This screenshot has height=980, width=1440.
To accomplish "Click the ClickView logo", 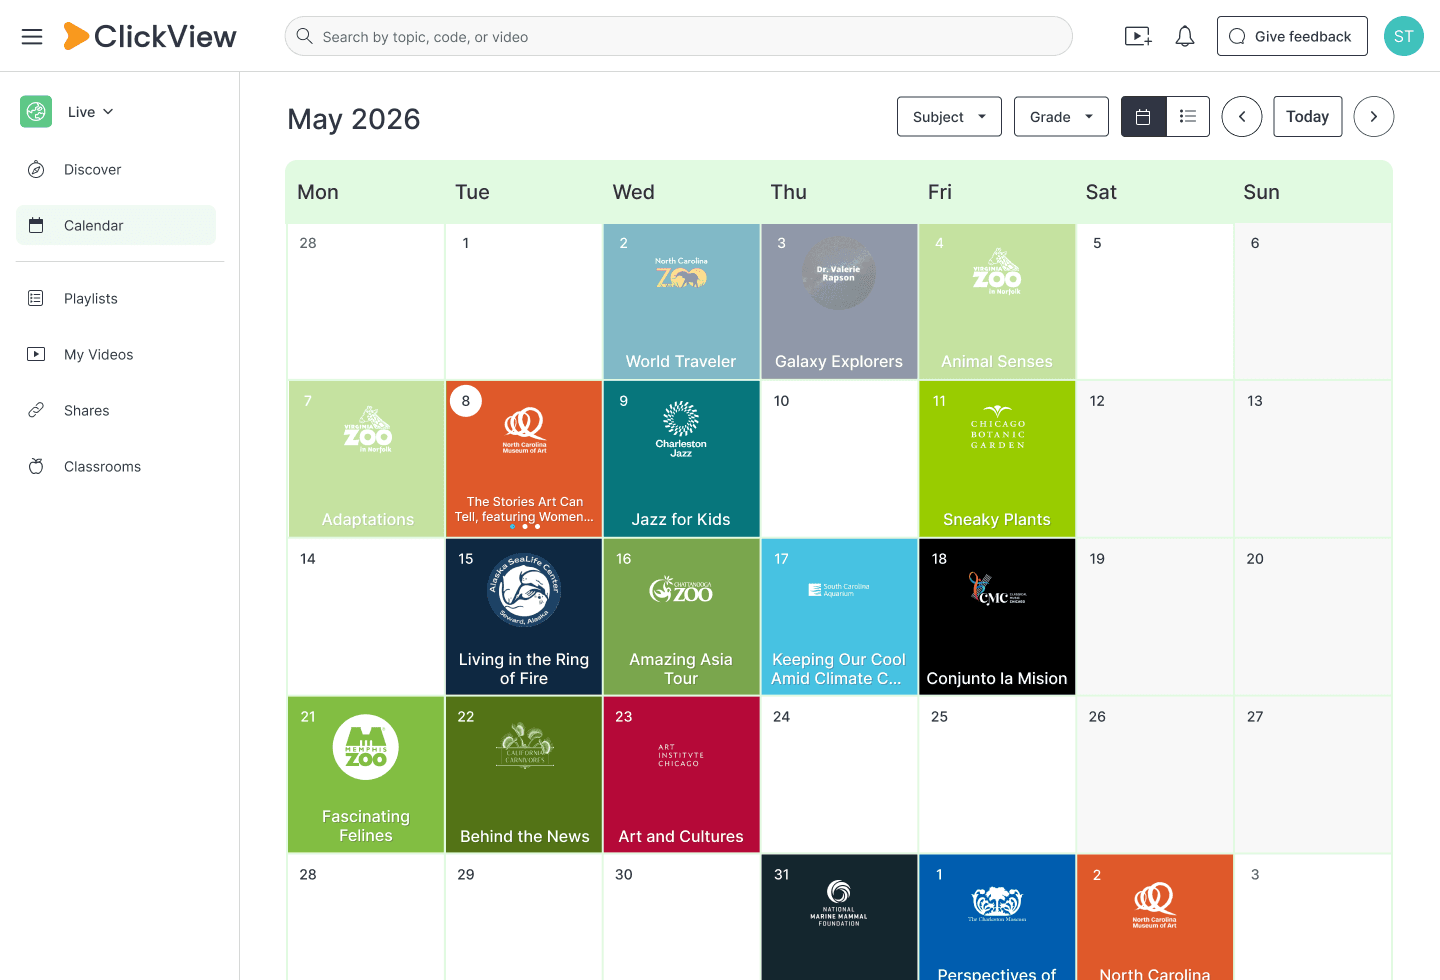I will point(150,36).
